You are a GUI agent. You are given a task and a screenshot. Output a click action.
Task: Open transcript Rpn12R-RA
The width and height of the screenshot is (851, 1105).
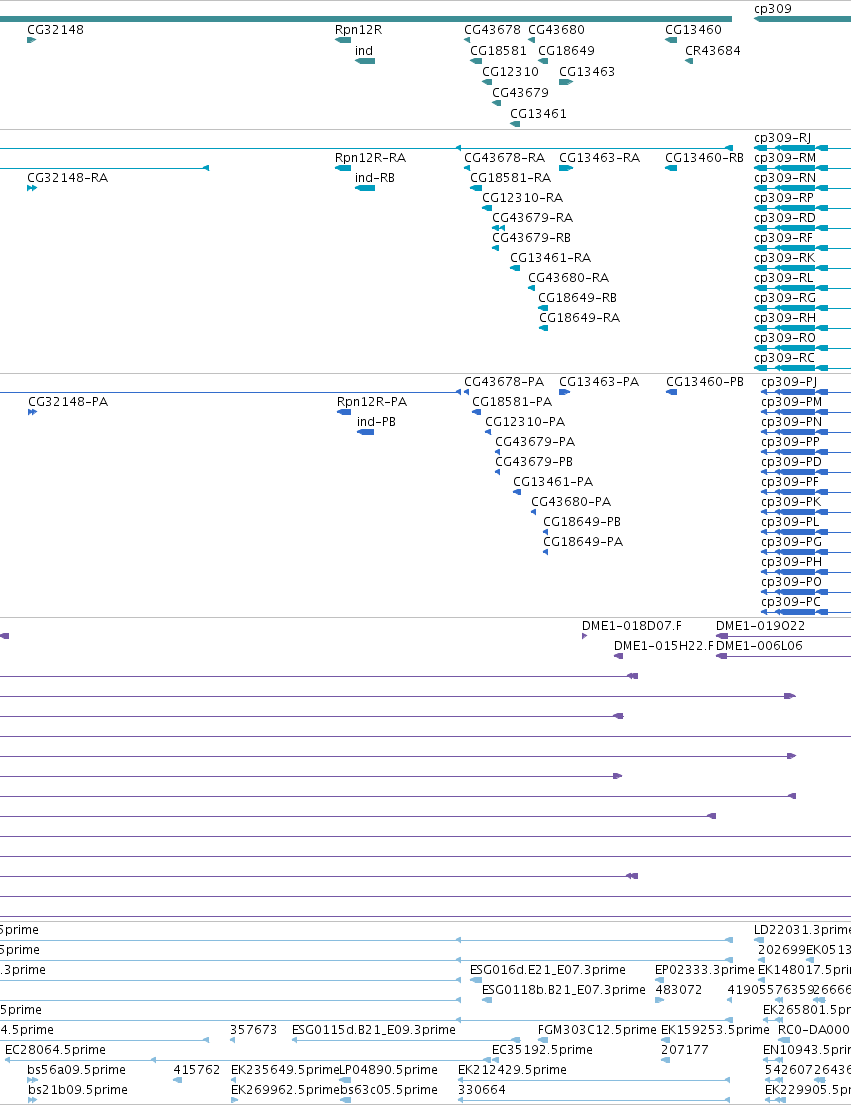pyautogui.click(x=370, y=158)
